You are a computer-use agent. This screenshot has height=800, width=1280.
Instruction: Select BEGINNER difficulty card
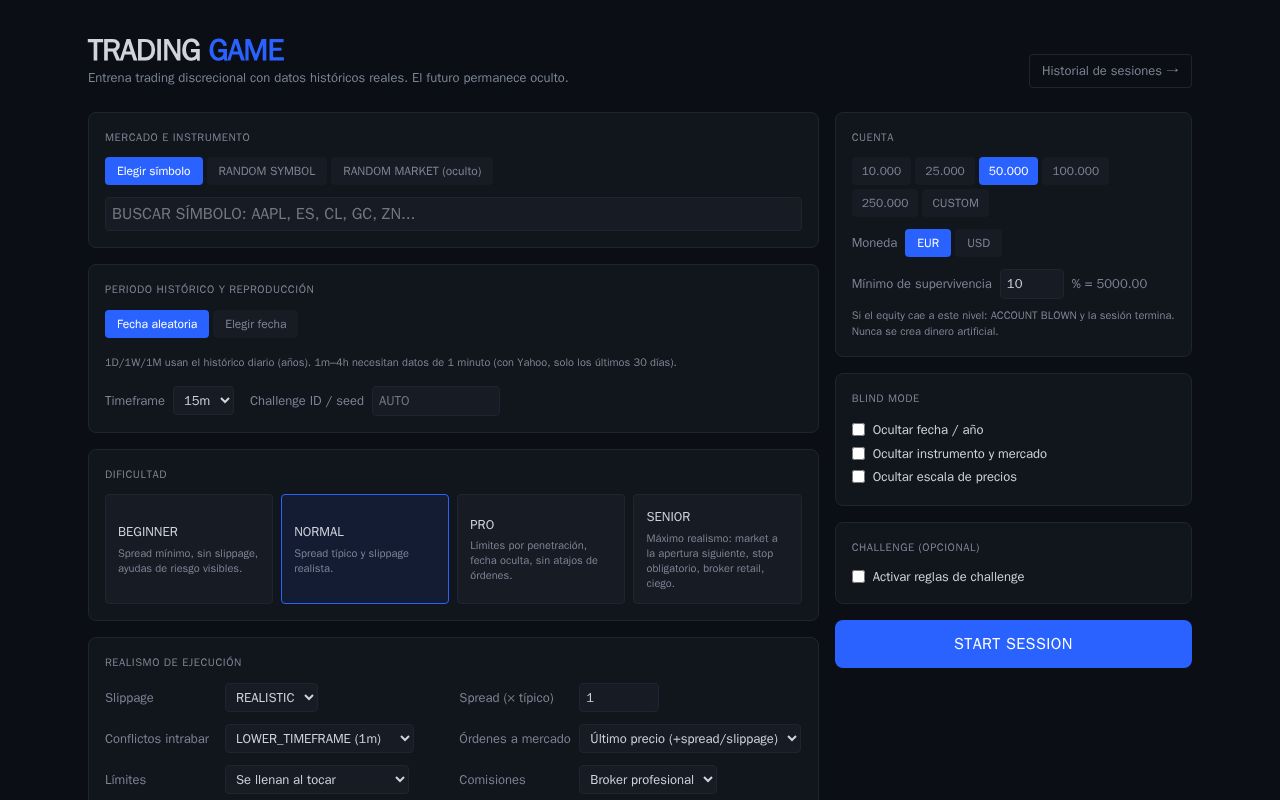(189, 549)
